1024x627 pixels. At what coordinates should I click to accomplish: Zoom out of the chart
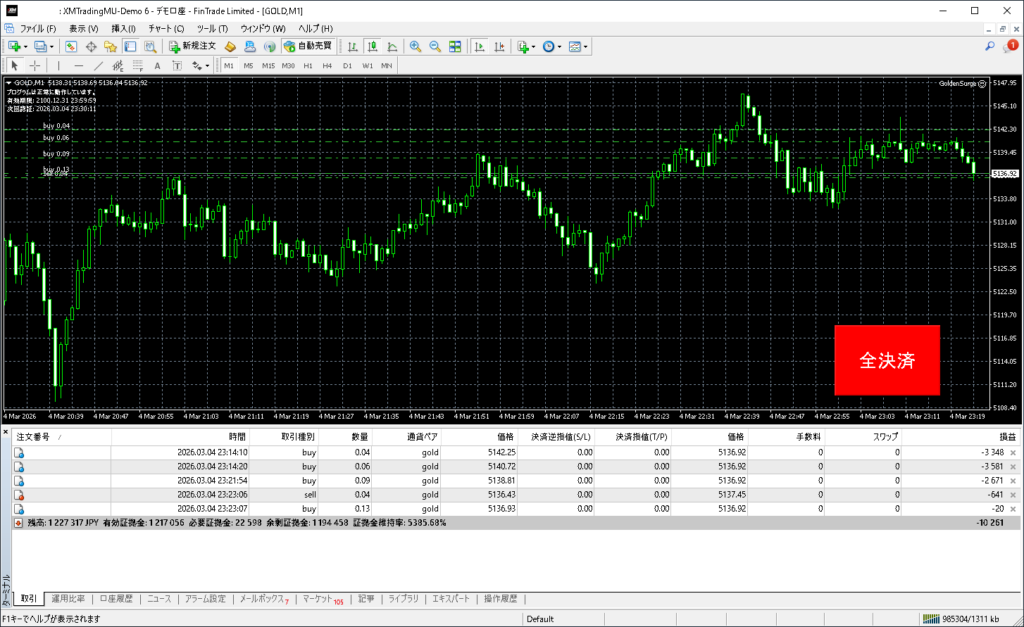[435, 46]
